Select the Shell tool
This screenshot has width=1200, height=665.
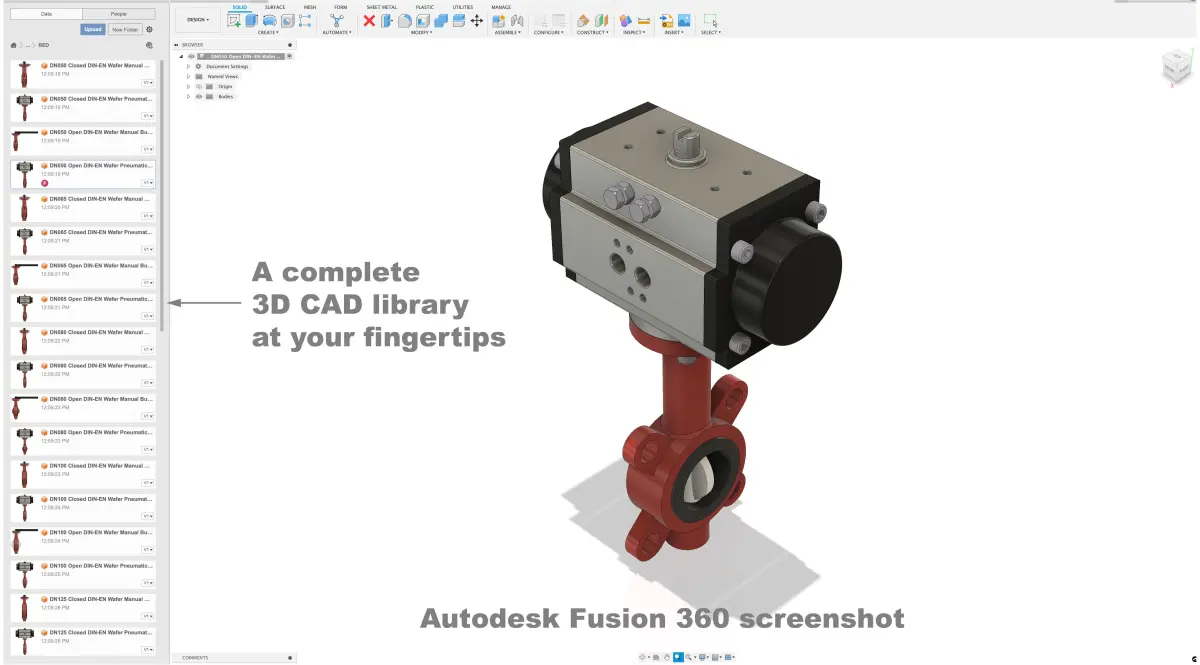pyautogui.click(x=422, y=20)
